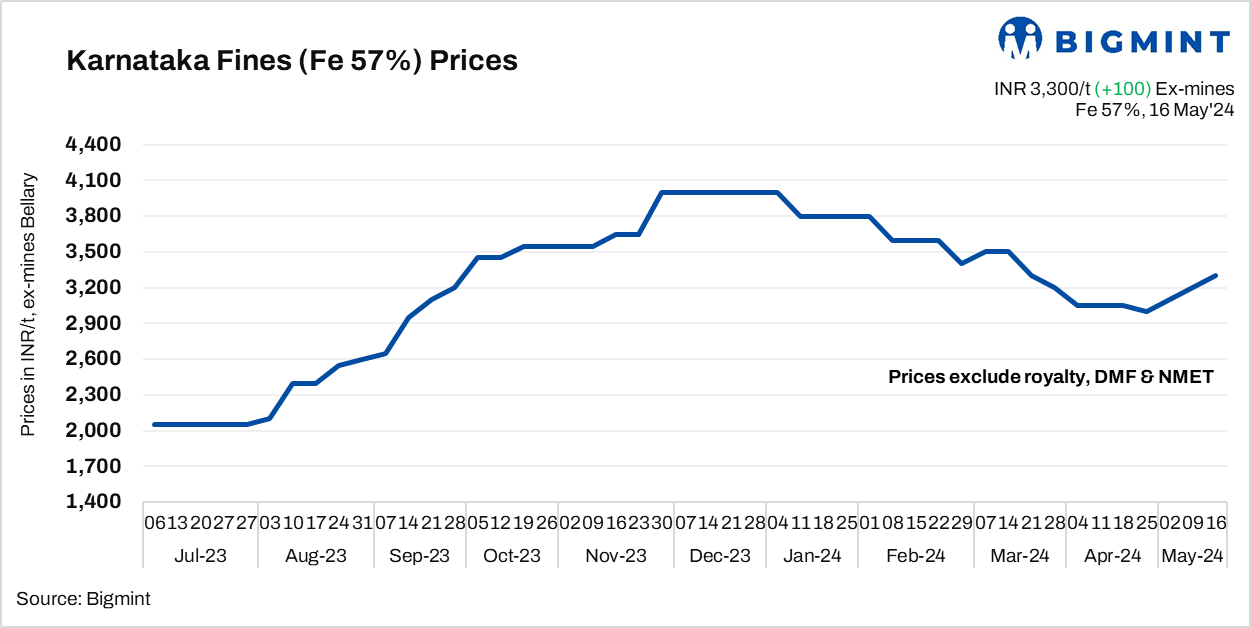The width and height of the screenshot is (1251, 628).
Task: Select the May-24 month label
Action: click(x=1190, y=556)
